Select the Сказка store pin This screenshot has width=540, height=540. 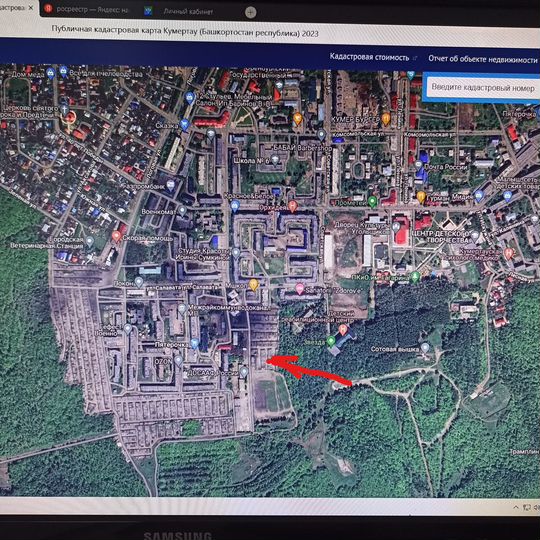tap(185, 125)
